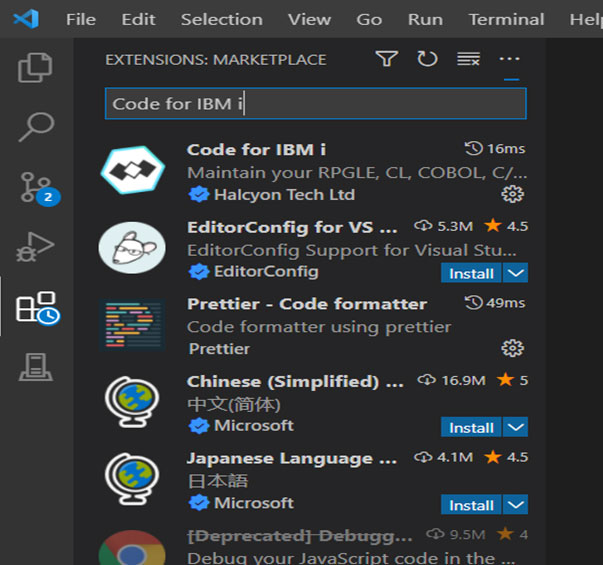Image resolution: width=603 pixels, height=565 pixels.
Task: Click Halcyon Tech Ltd publisher name
Action: (x=284, y=195)
